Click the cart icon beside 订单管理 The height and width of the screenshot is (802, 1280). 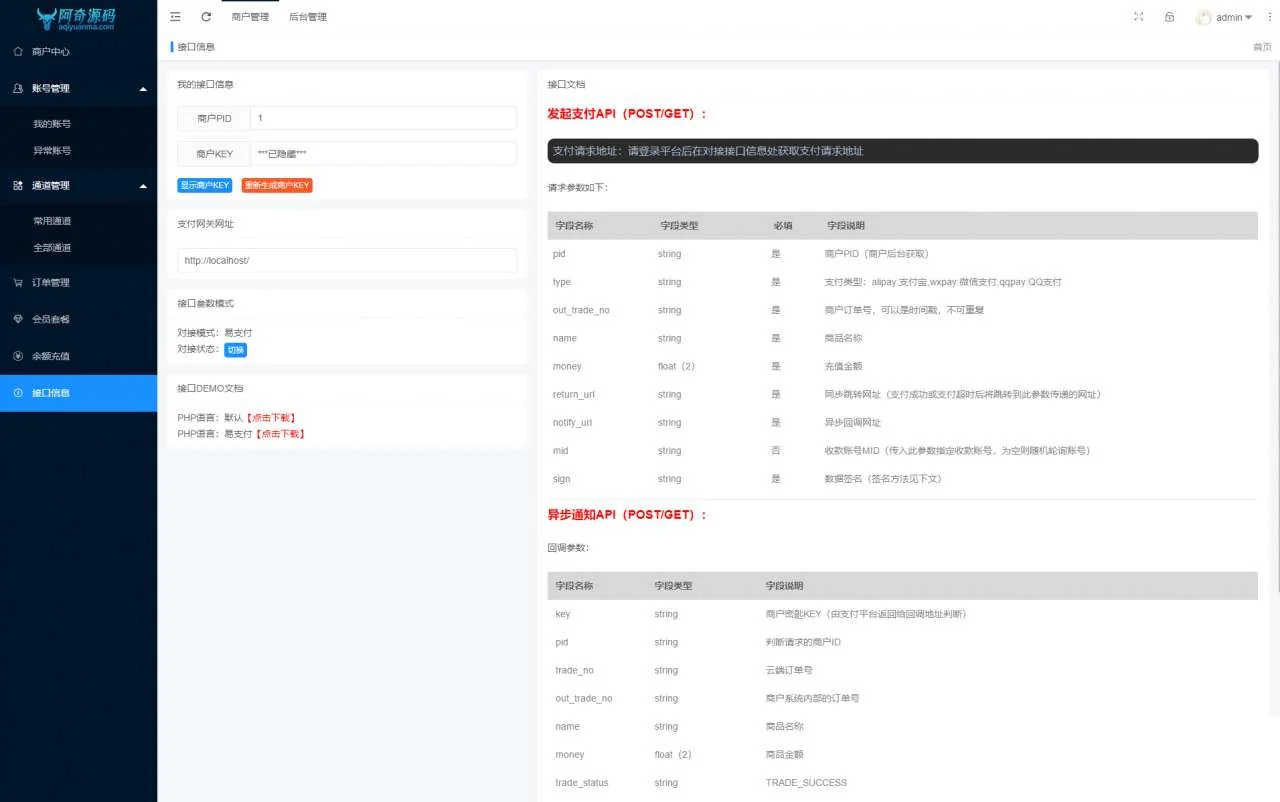pos(18,283)
